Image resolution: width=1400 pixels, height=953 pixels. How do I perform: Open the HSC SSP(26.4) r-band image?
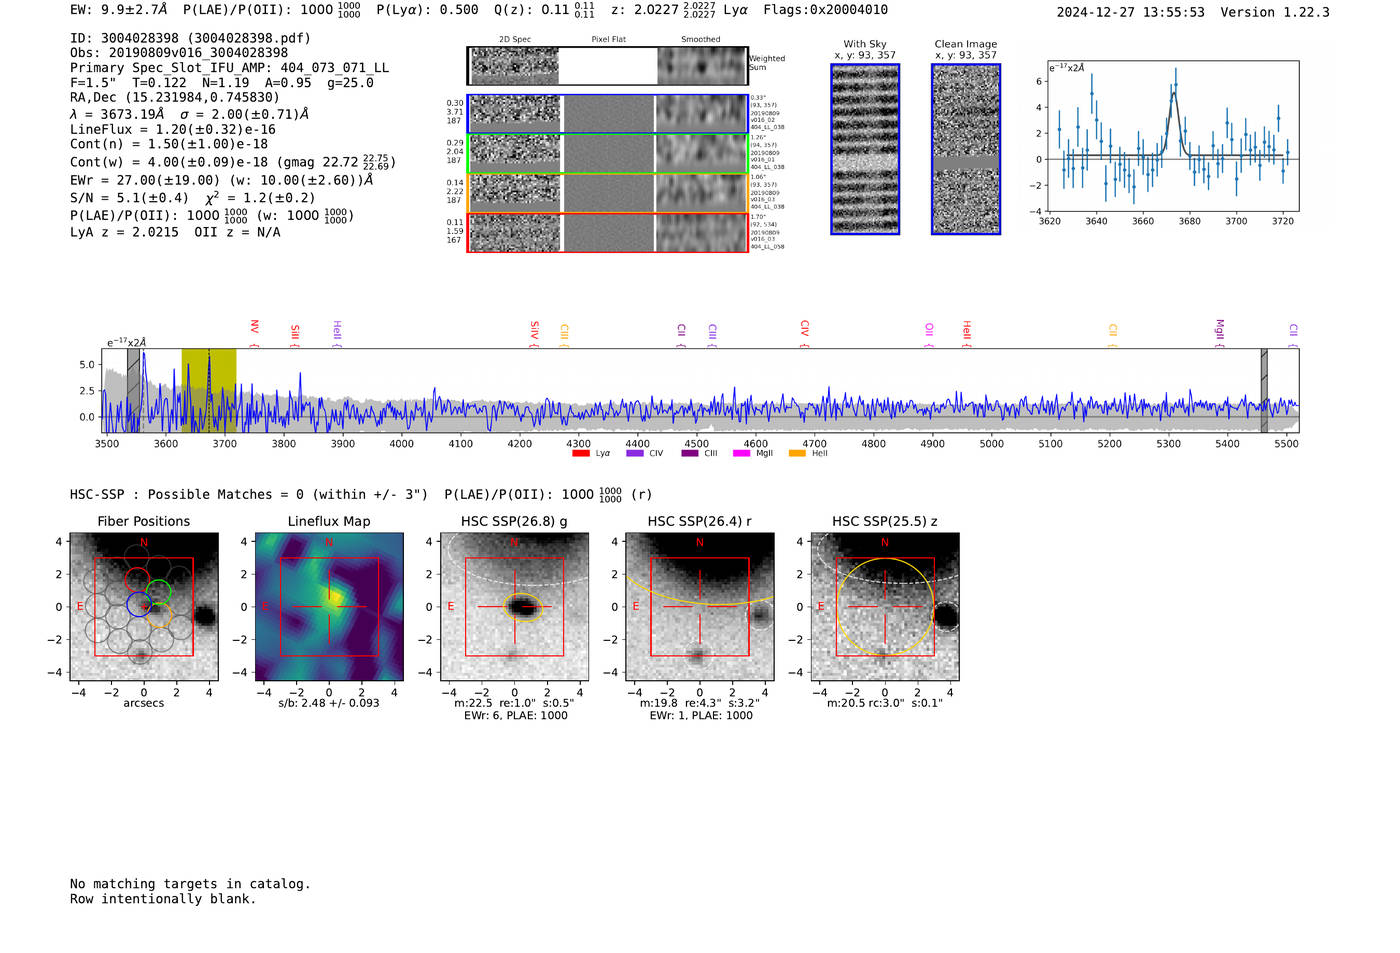(x=700, y=607)
